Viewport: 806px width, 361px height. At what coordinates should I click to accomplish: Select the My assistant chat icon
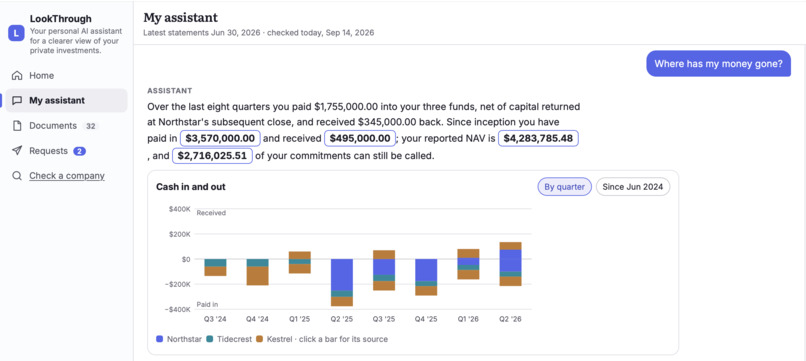pos(17,100)
